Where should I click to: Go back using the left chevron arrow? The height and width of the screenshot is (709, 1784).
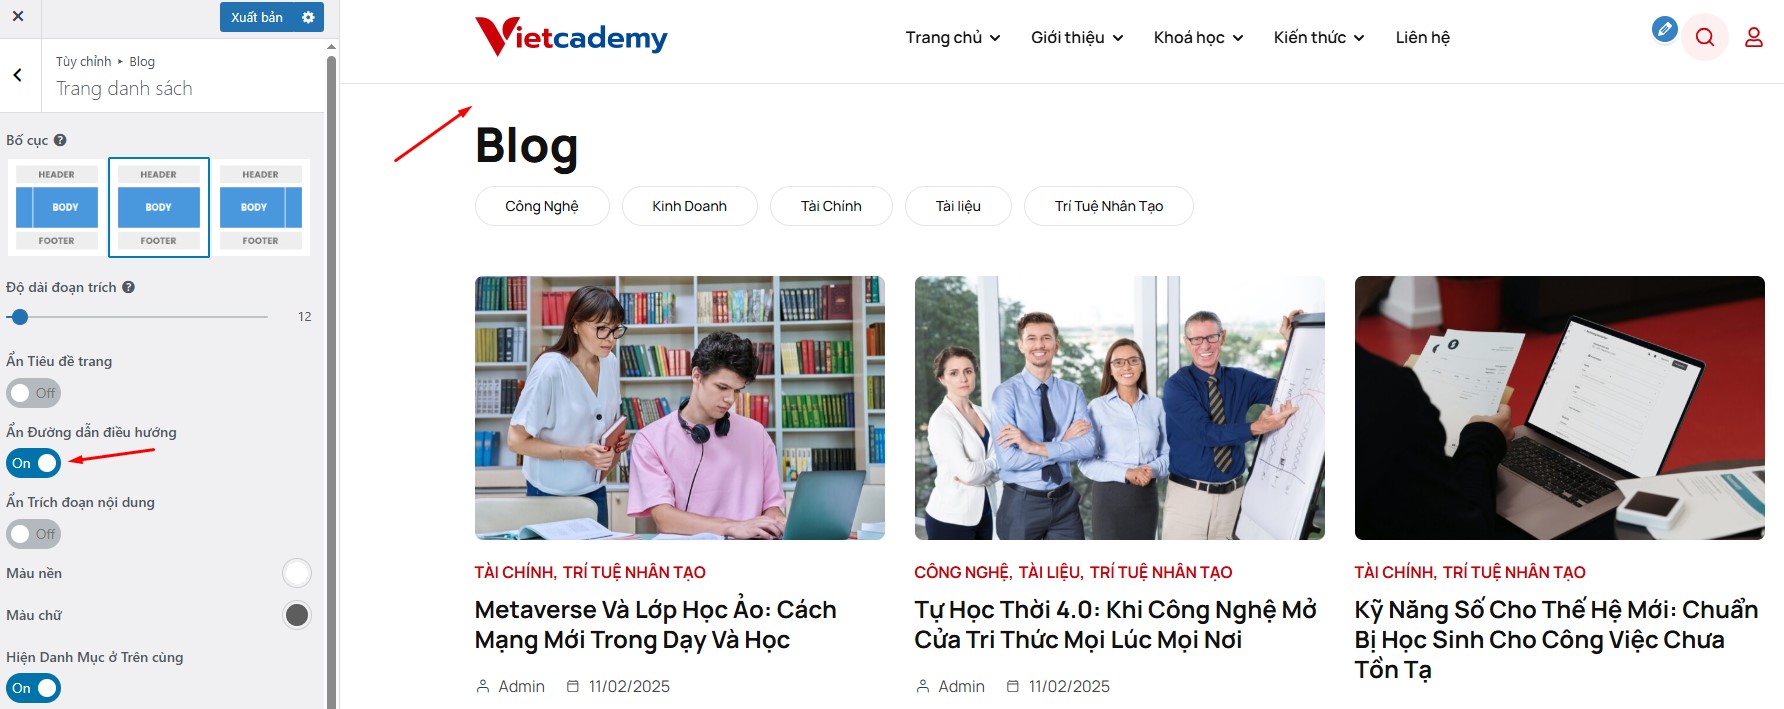(18, 75)
